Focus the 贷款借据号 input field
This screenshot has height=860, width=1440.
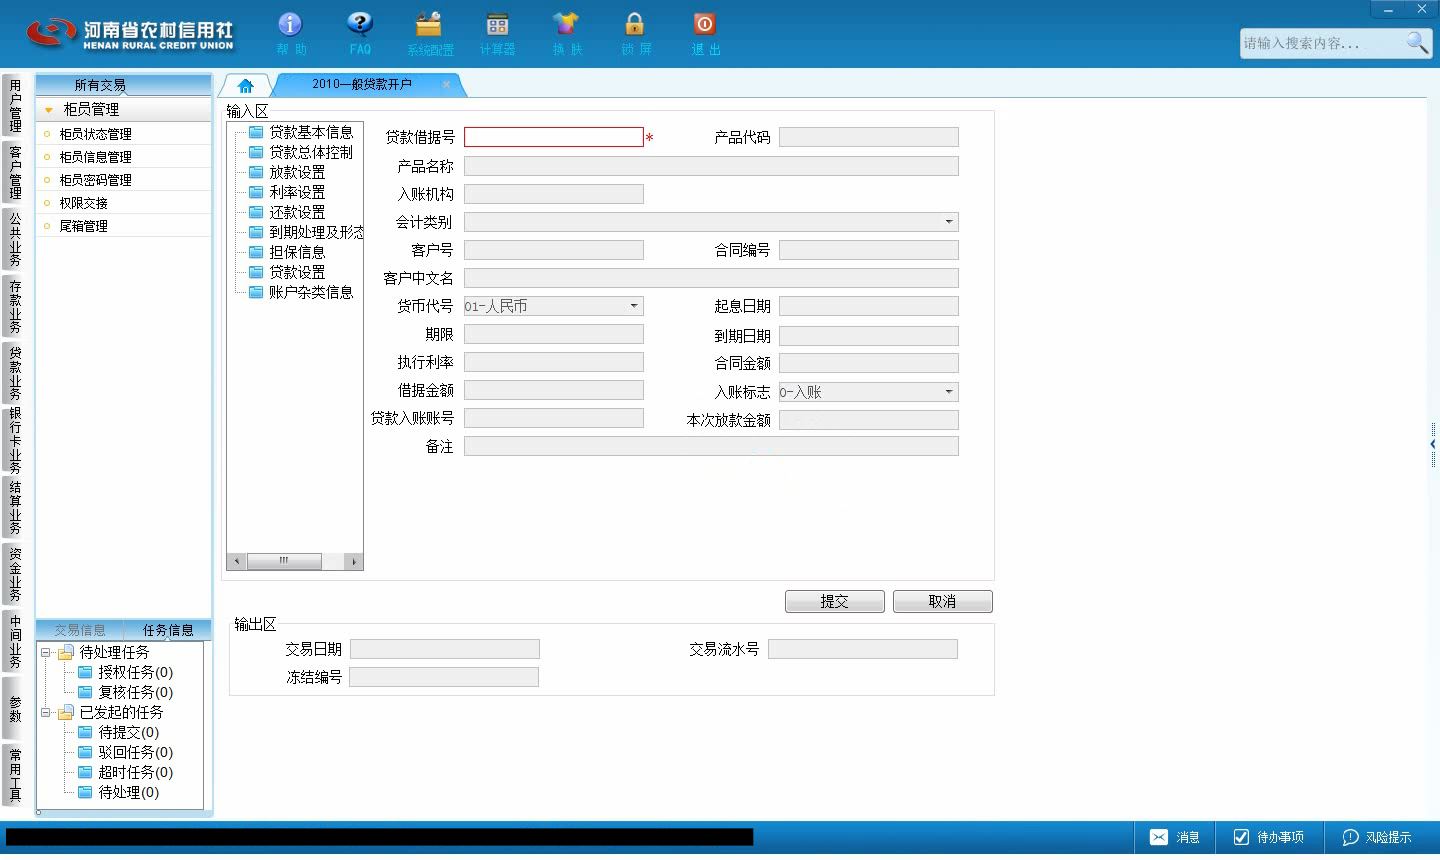click(x=553, y=137)
